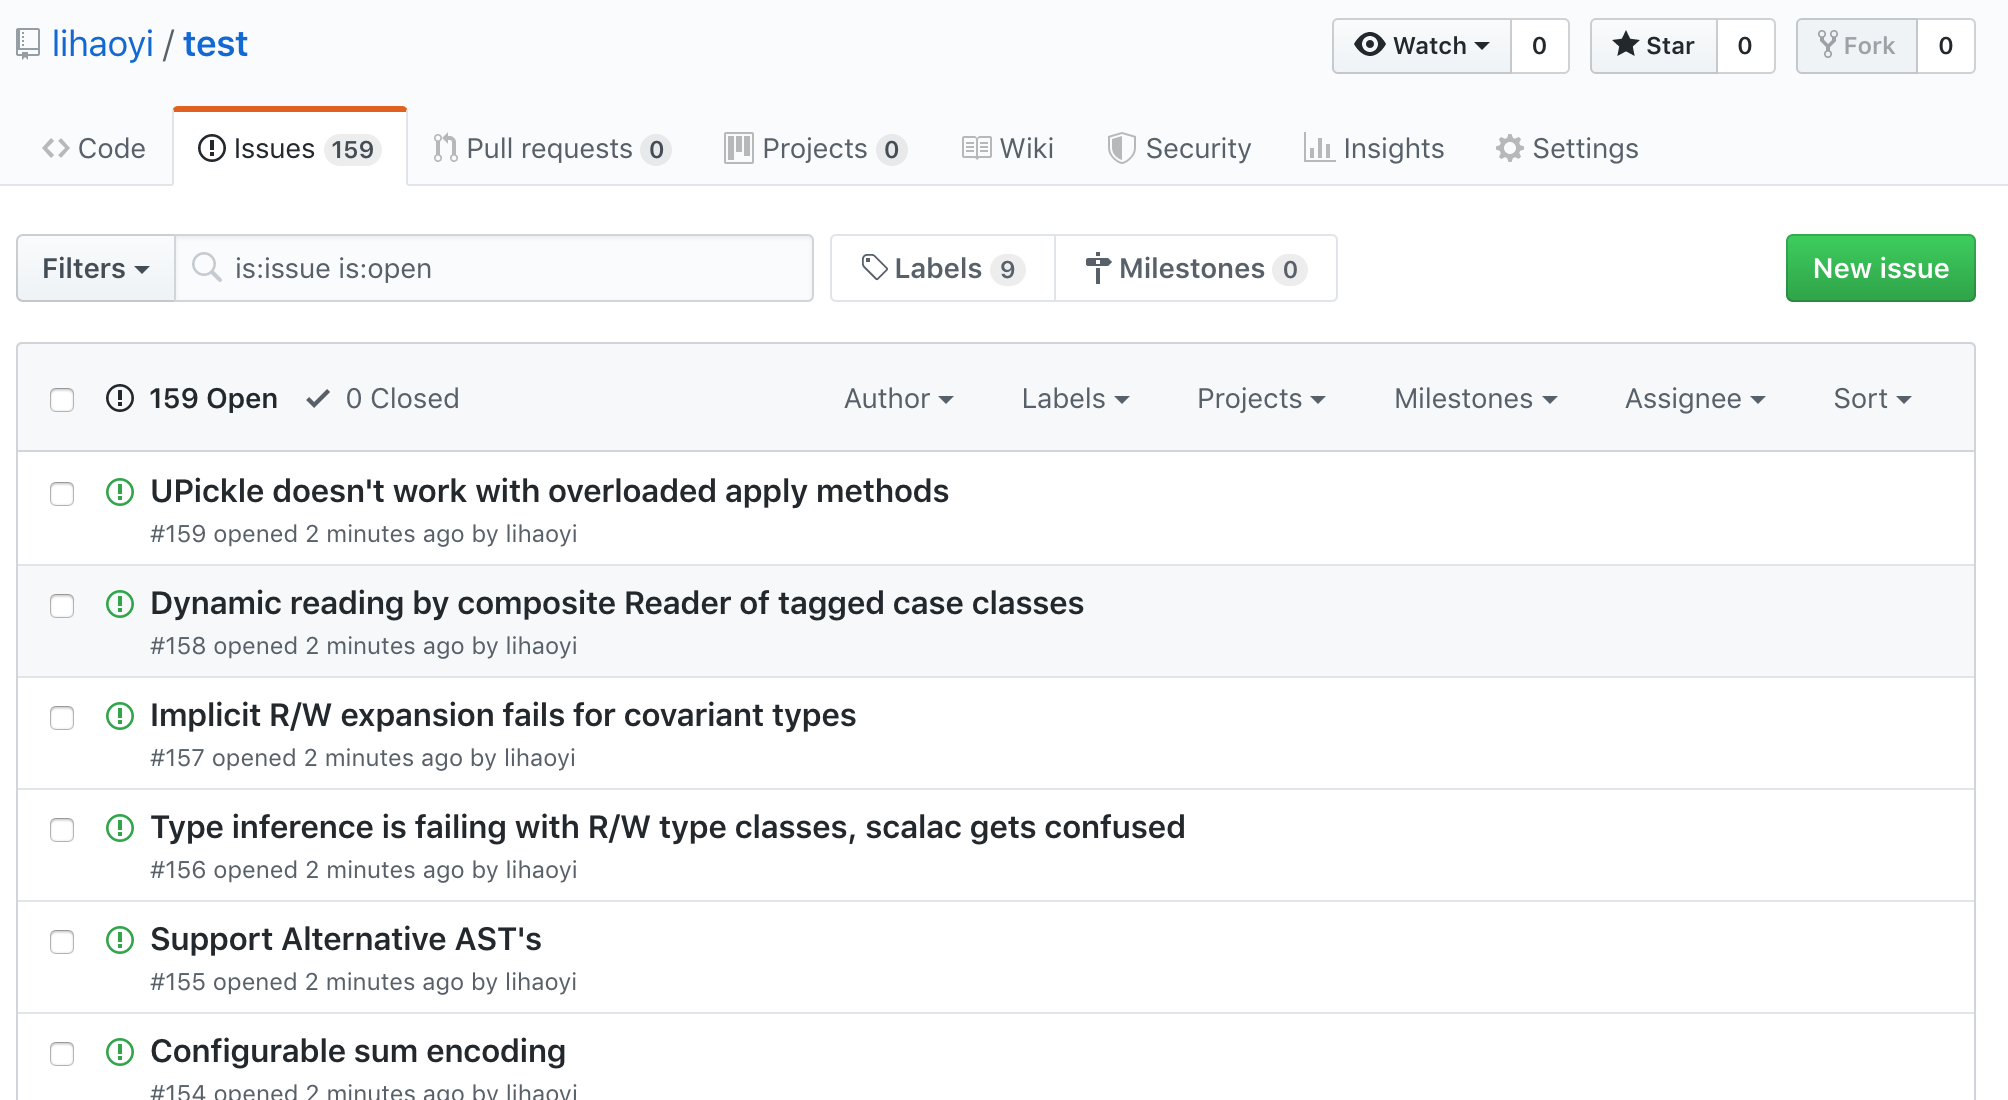The image size is (2008, 1100).
Task: Click the Milestones signpost icon
Action: coord(1097,268)
